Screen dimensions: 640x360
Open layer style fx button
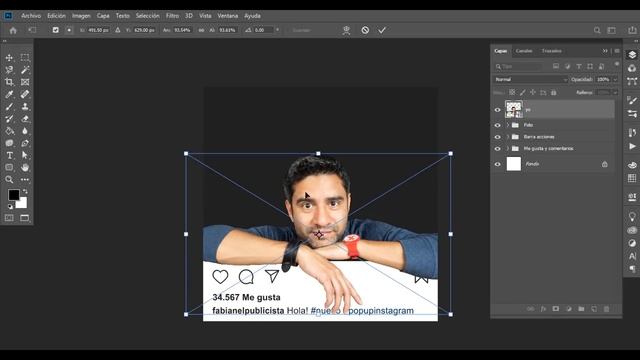click(543, 309)
